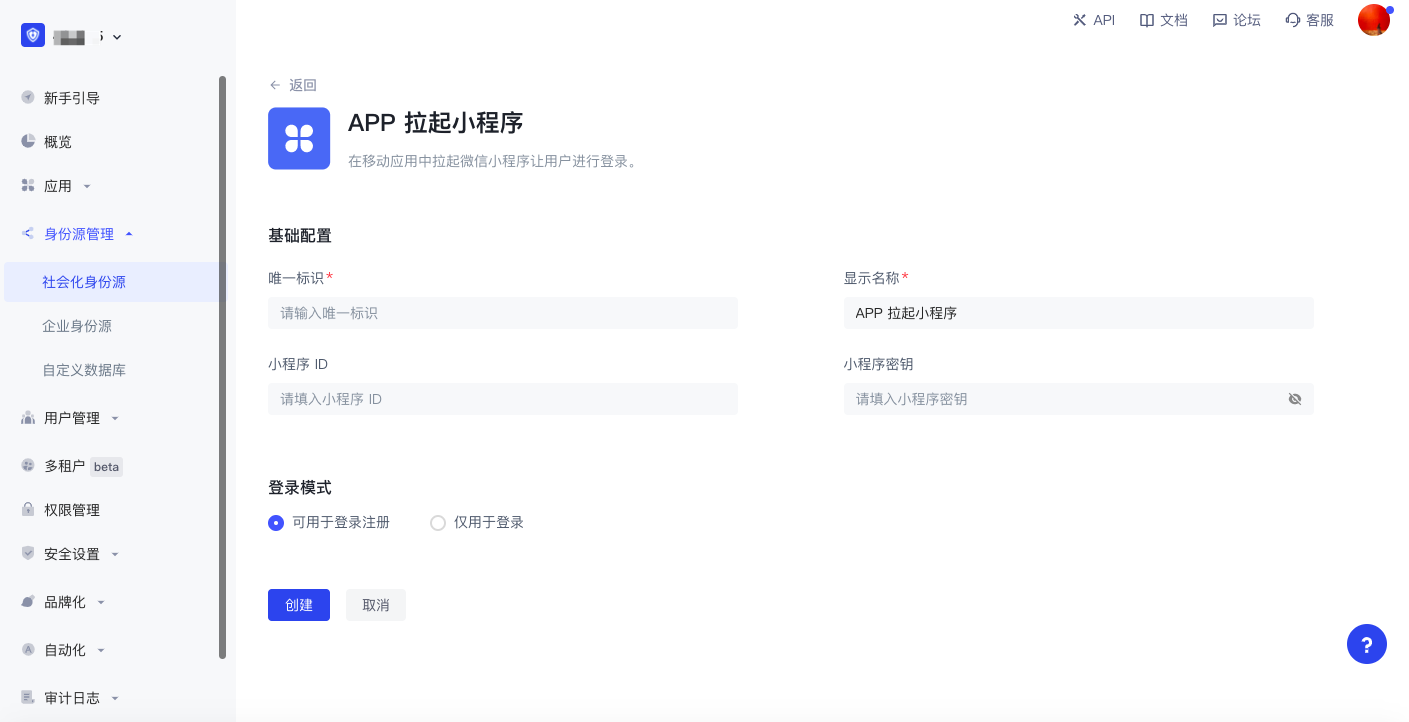Open 企业身份源 in the sidebar
Screen dimensions: 1409x722
[77, 326]
